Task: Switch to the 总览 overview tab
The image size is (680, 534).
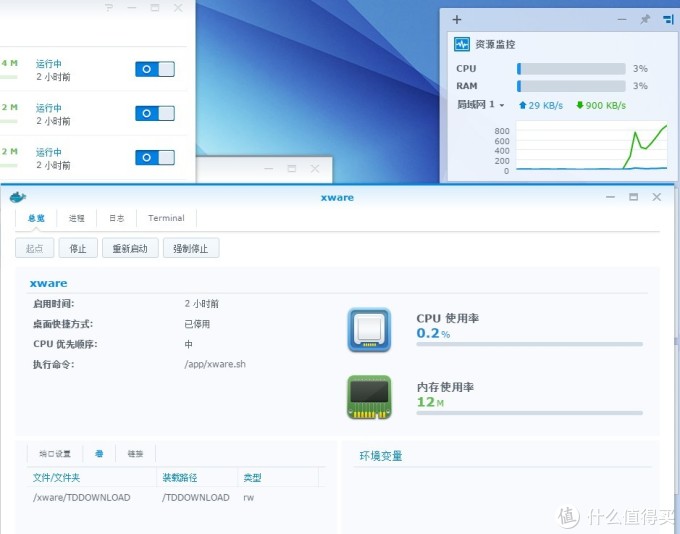Action: pos(36,218)
